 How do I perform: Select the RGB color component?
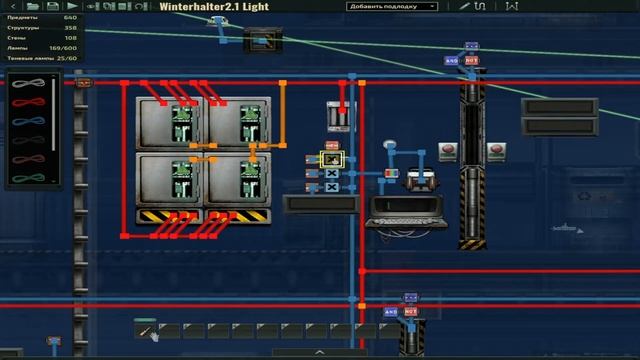(x=391, y=173)
